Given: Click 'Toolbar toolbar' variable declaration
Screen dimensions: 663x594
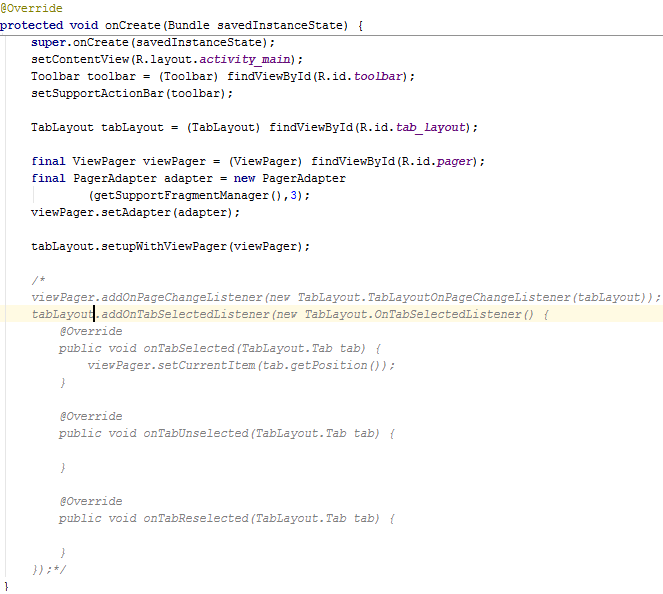Looking at the screenshot, I should coord(83,76).
